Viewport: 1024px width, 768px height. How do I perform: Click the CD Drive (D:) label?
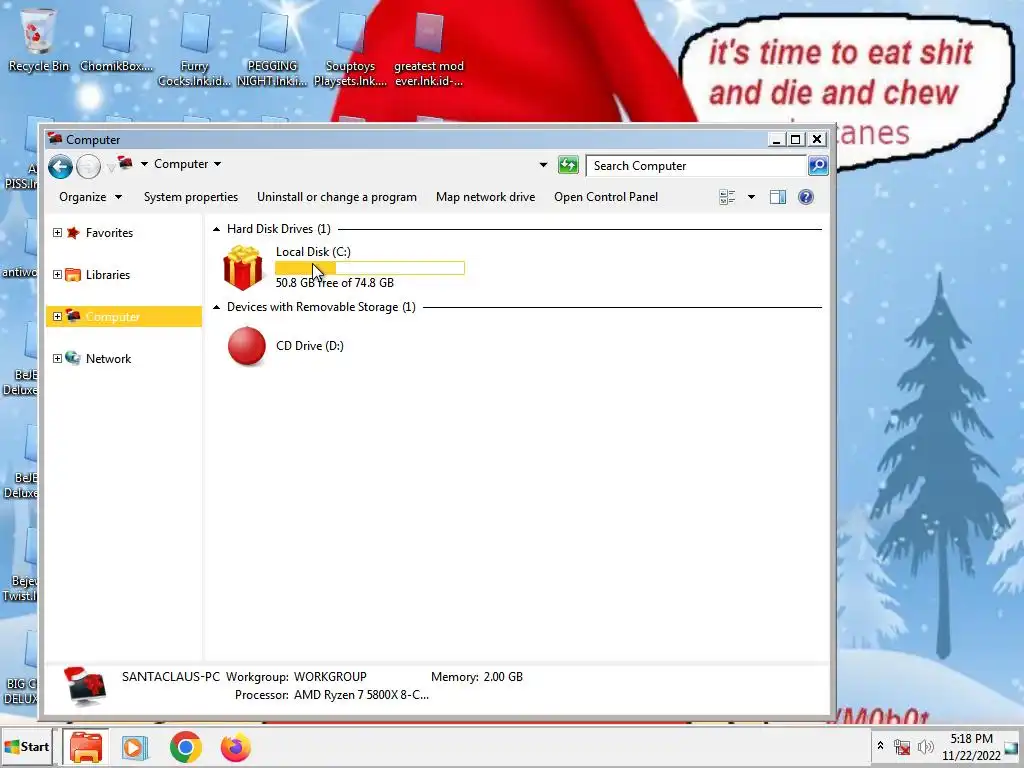click(310, 346)
